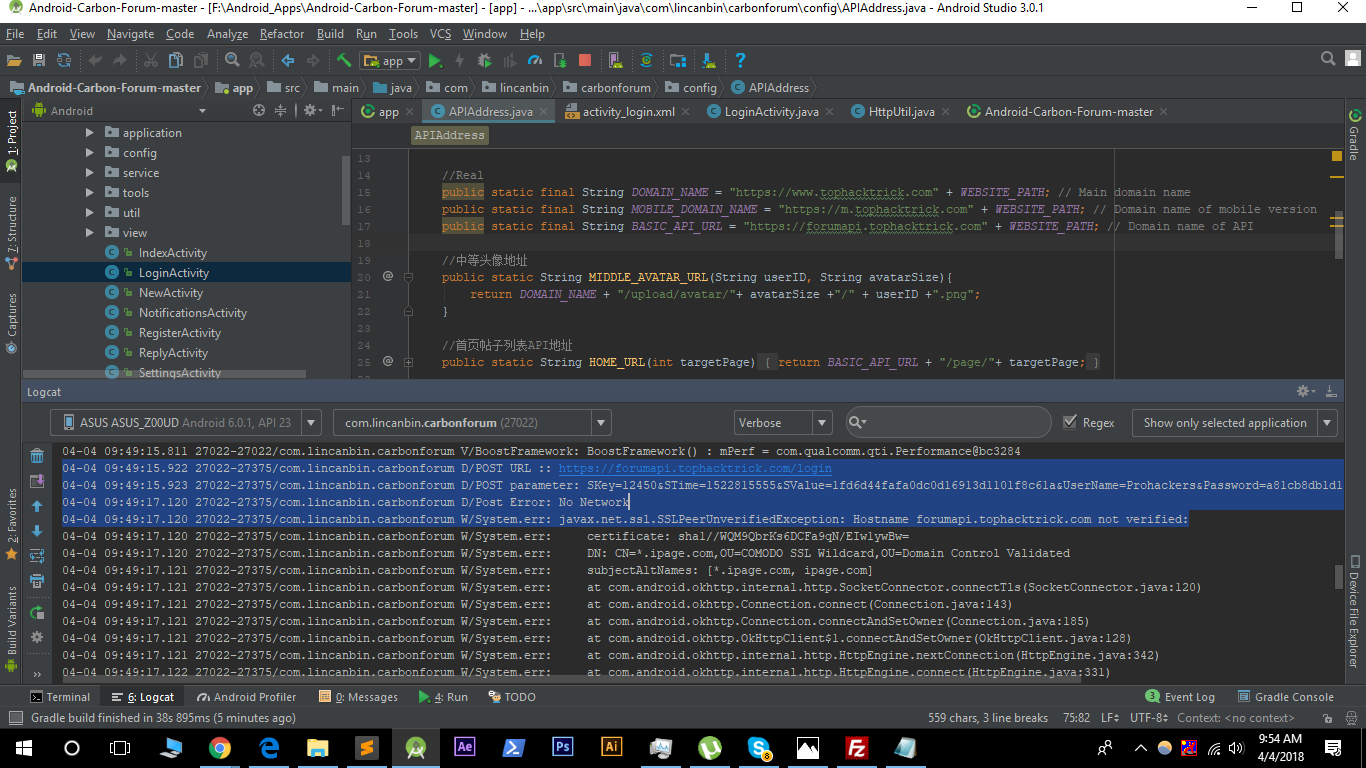
Task: Toggle the Regex checkbox
Action: (1071, 422)
